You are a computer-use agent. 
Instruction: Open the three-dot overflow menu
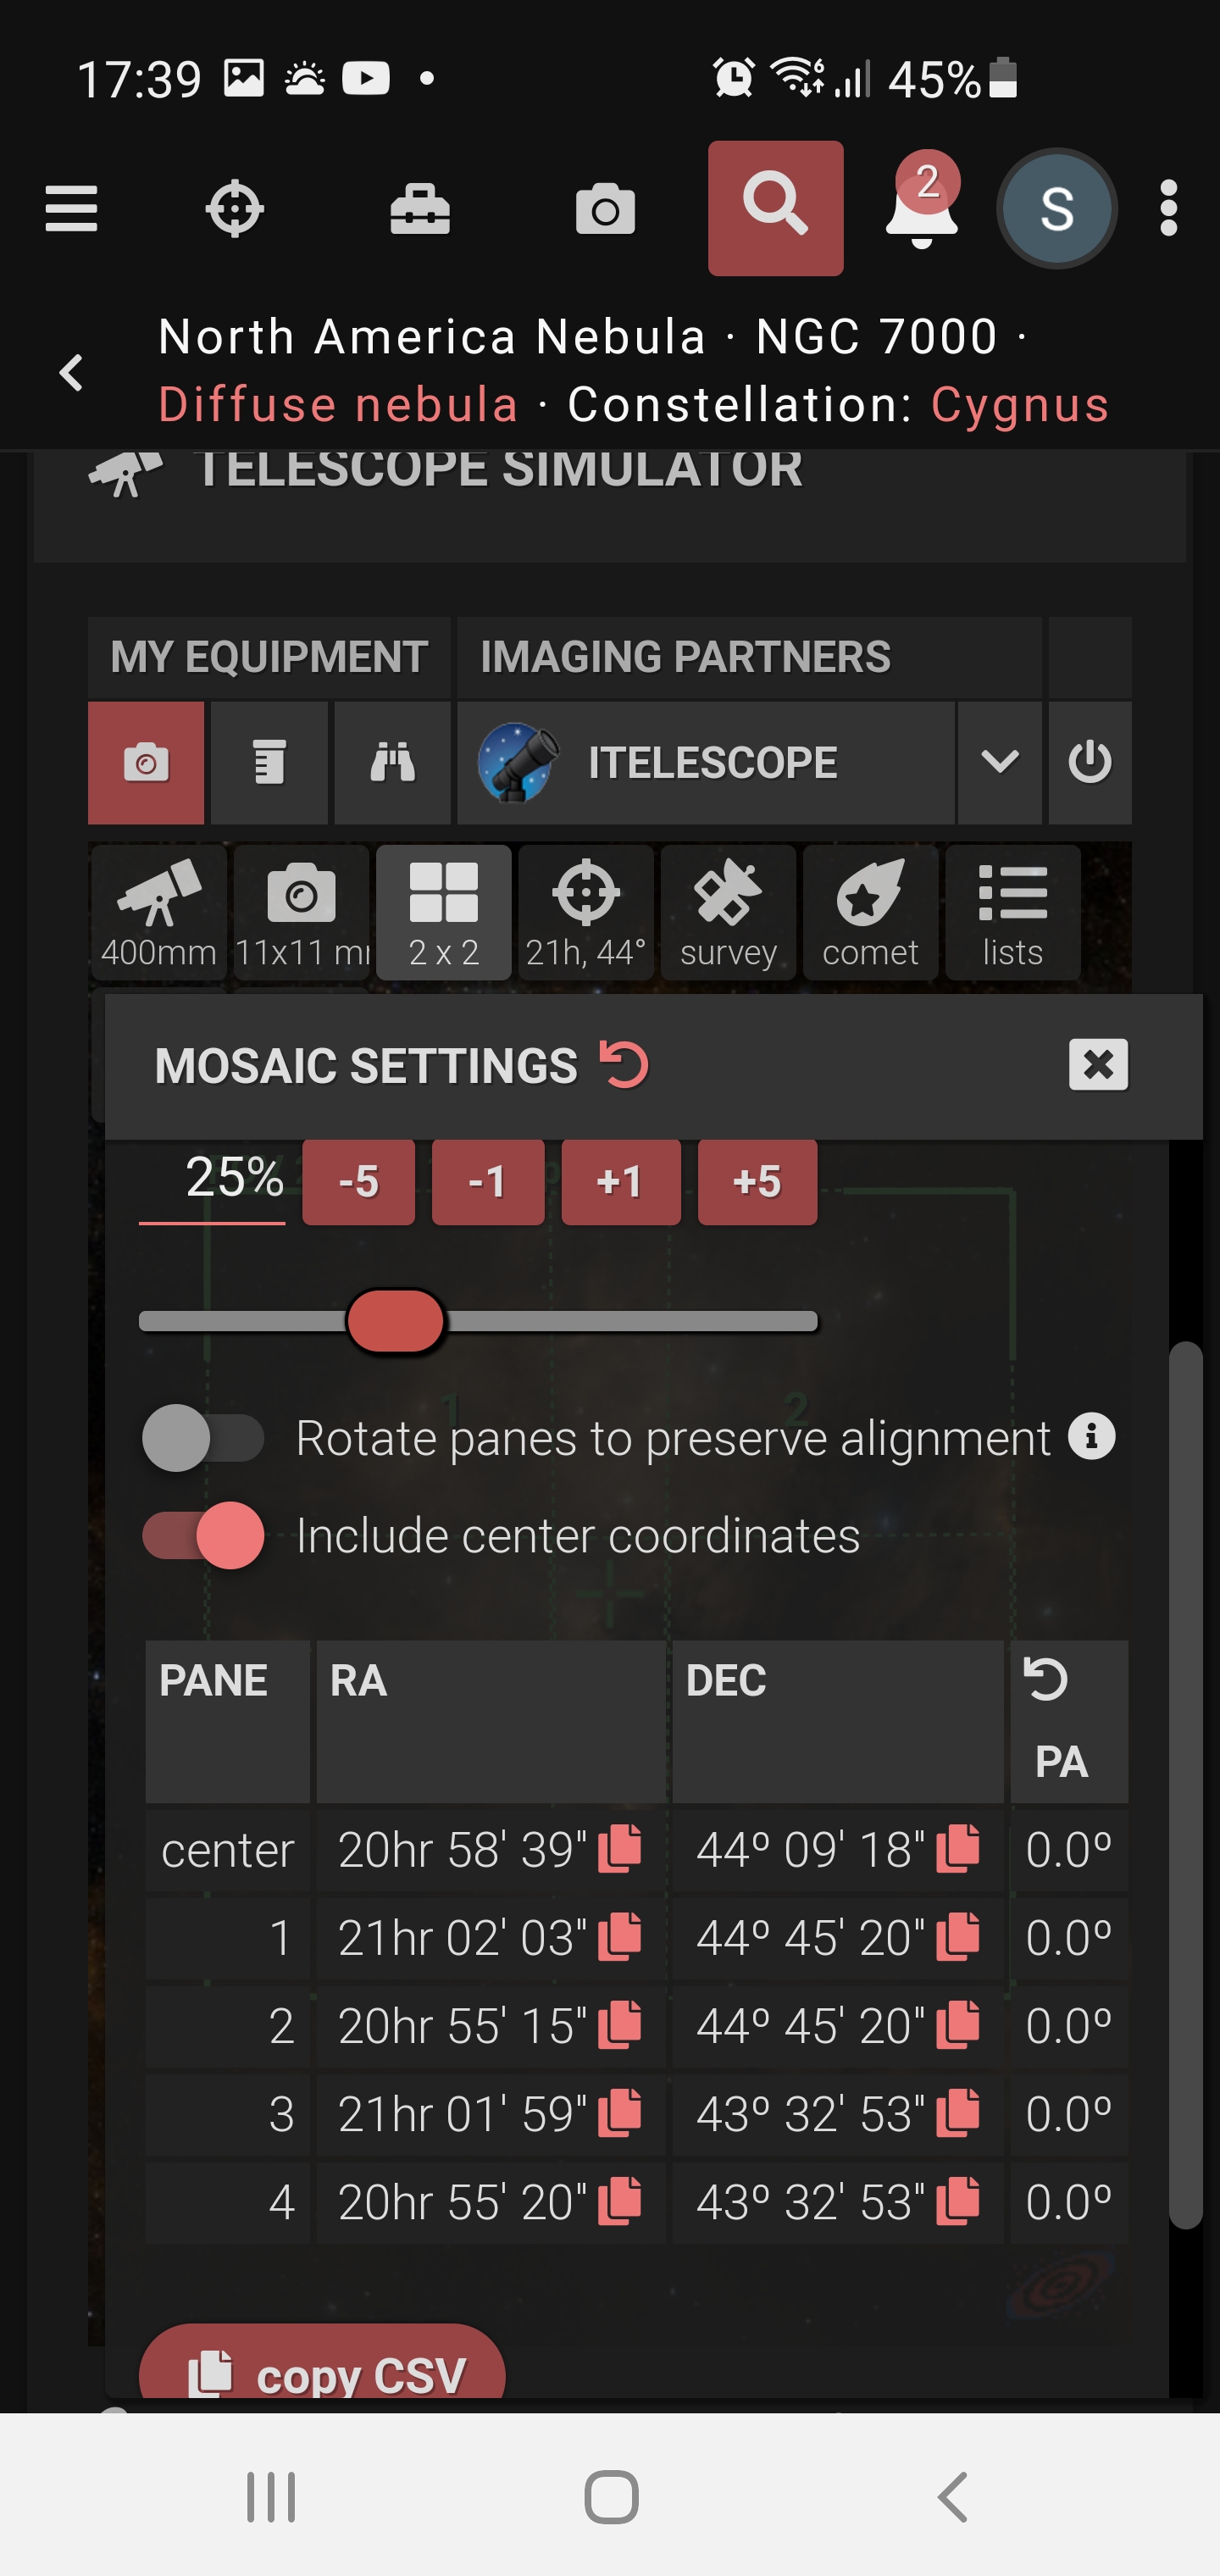[x=1168, y=209]
